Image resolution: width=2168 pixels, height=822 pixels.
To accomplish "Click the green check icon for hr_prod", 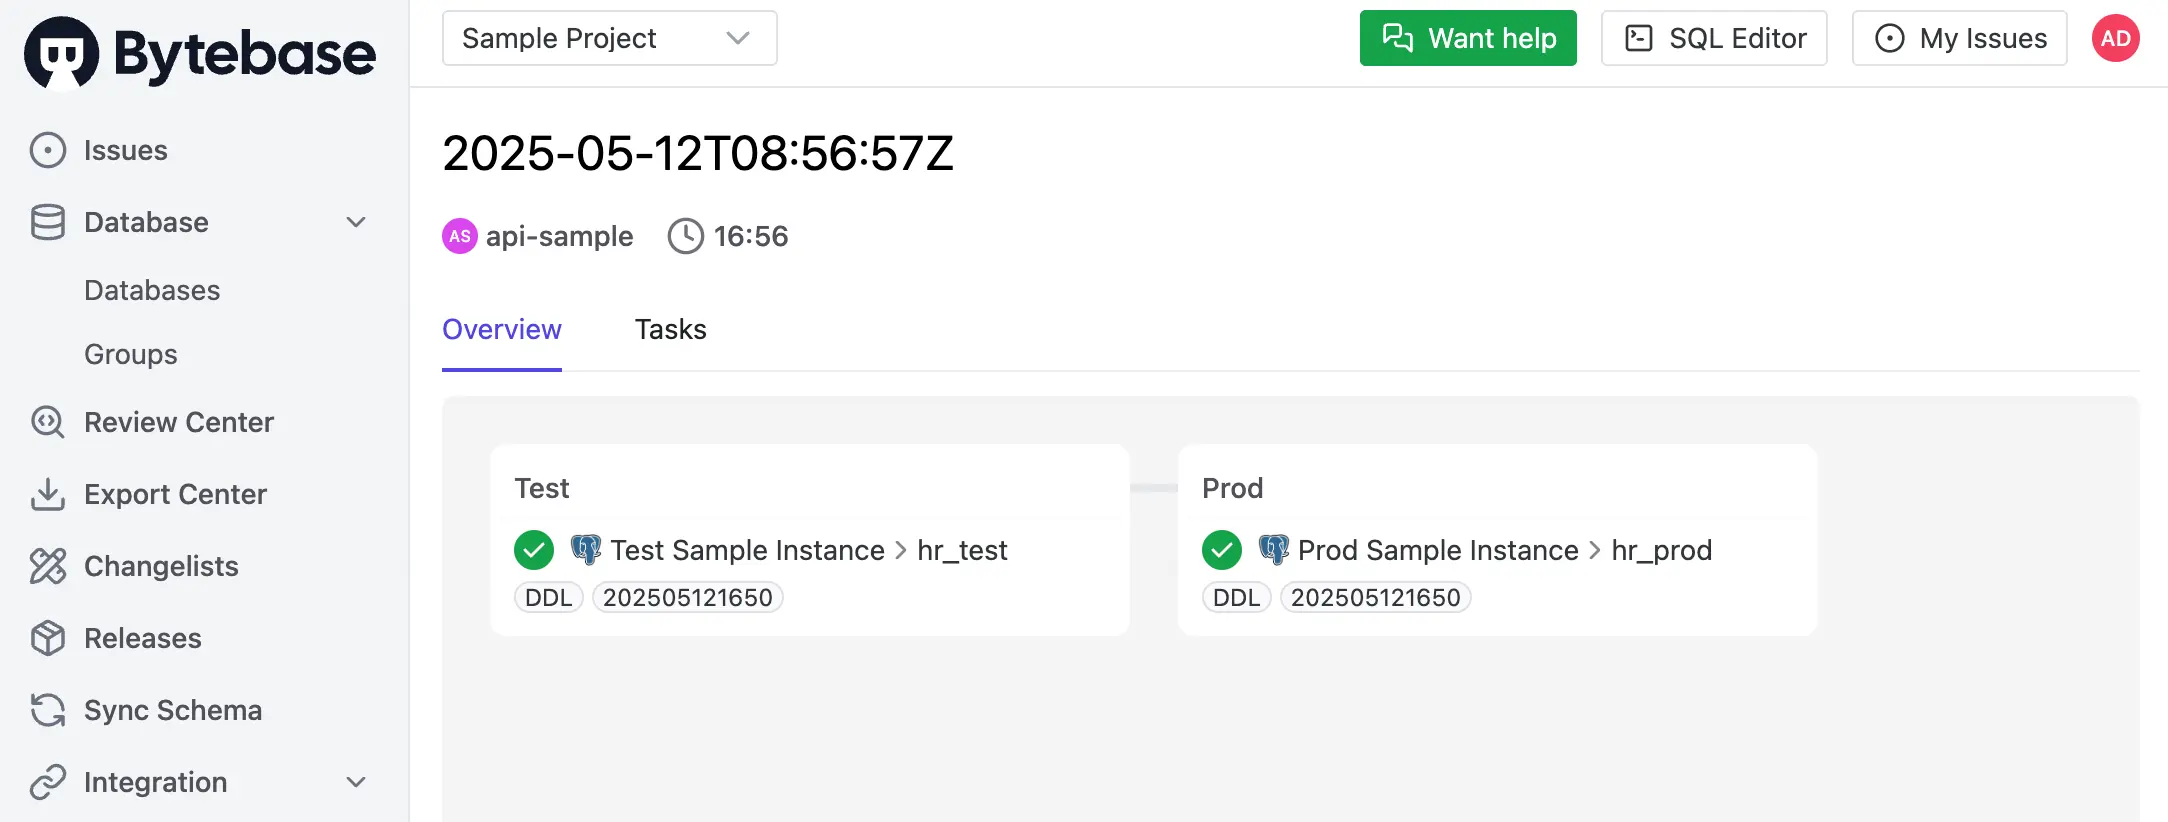I will click(1222, 550).
